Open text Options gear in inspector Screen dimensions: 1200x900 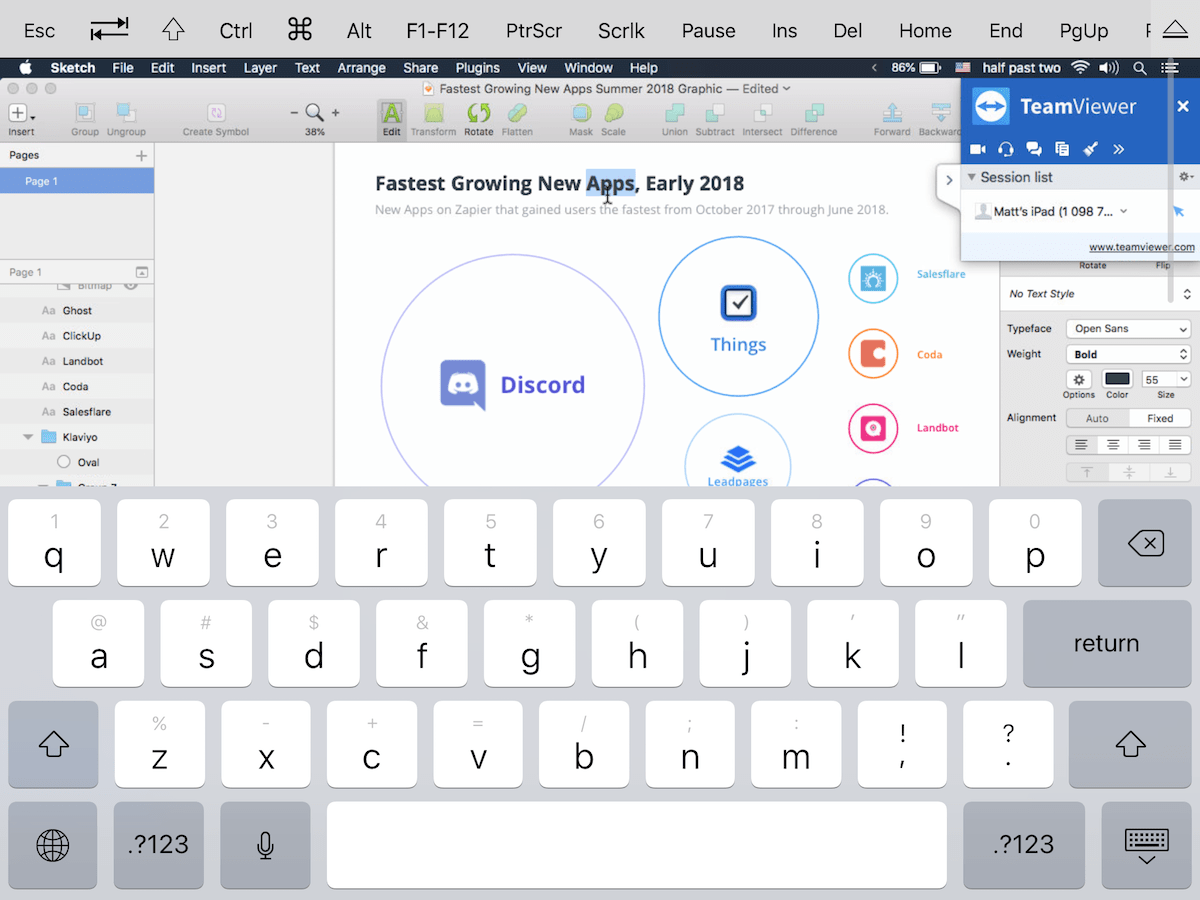point(1079,379)
